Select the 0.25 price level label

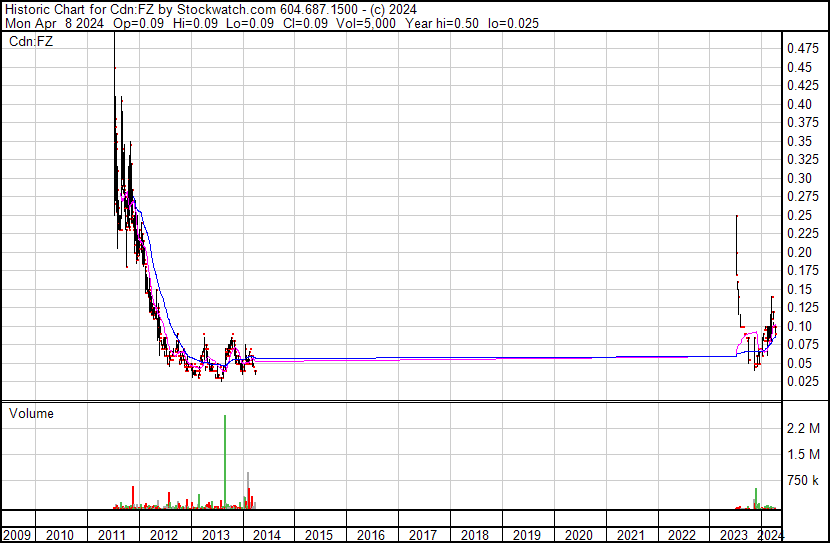(x=799, y=215)
